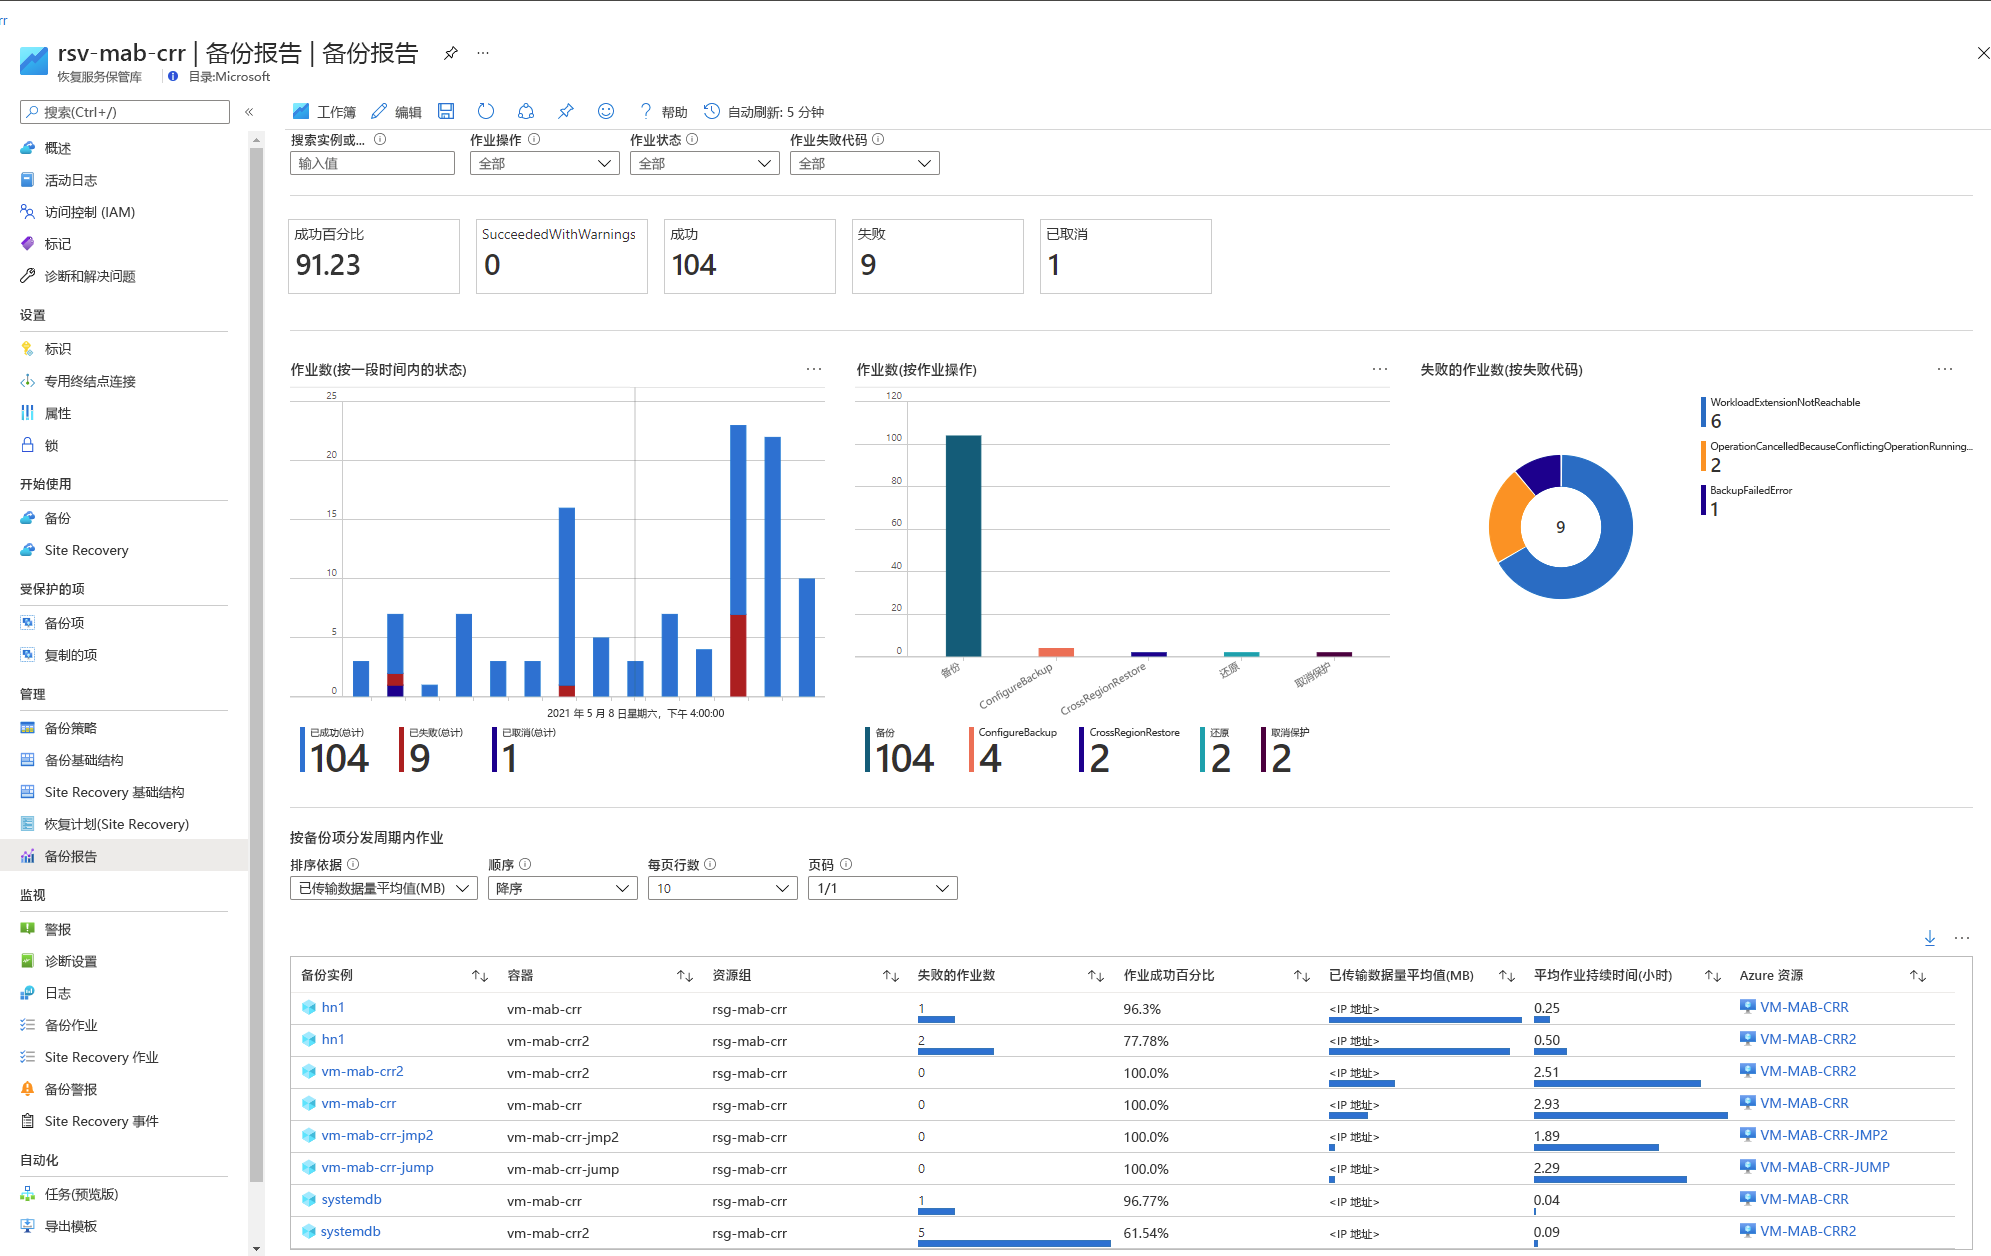Viewport: 1991px width, 1256px height.
Task: Click the 已取消 tile showing 1
Action: tap(1126, 256)
